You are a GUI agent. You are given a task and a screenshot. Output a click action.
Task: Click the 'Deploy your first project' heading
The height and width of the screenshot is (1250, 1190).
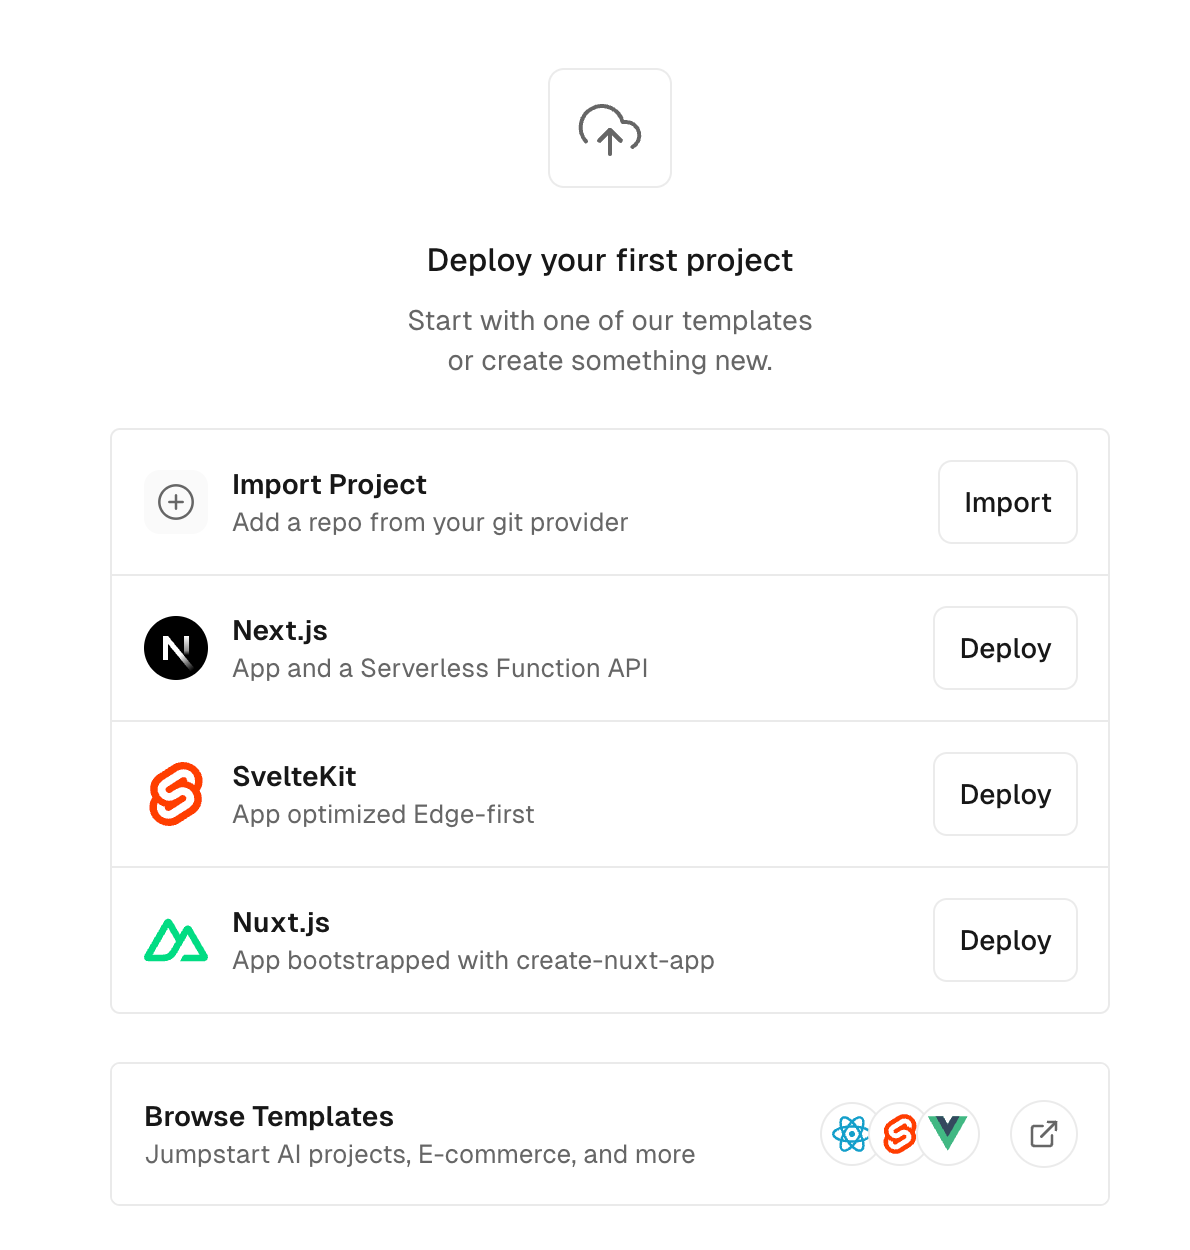tap(610, 260)
